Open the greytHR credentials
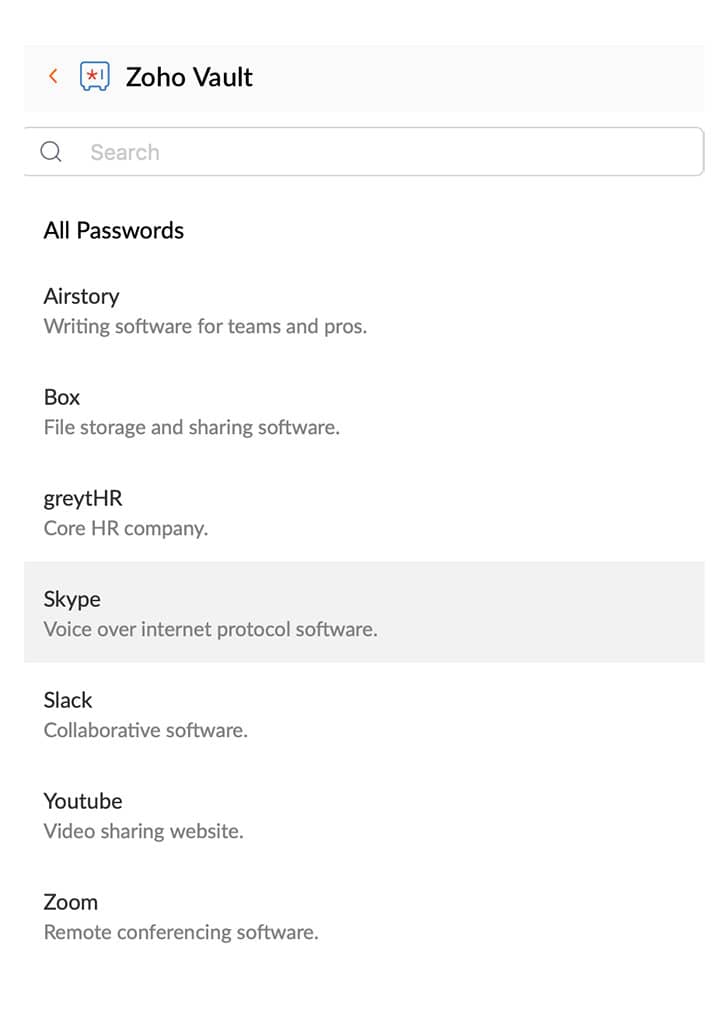Image resolution: width=722 pixels, height=1013 pixels. (x=83, y=498)
